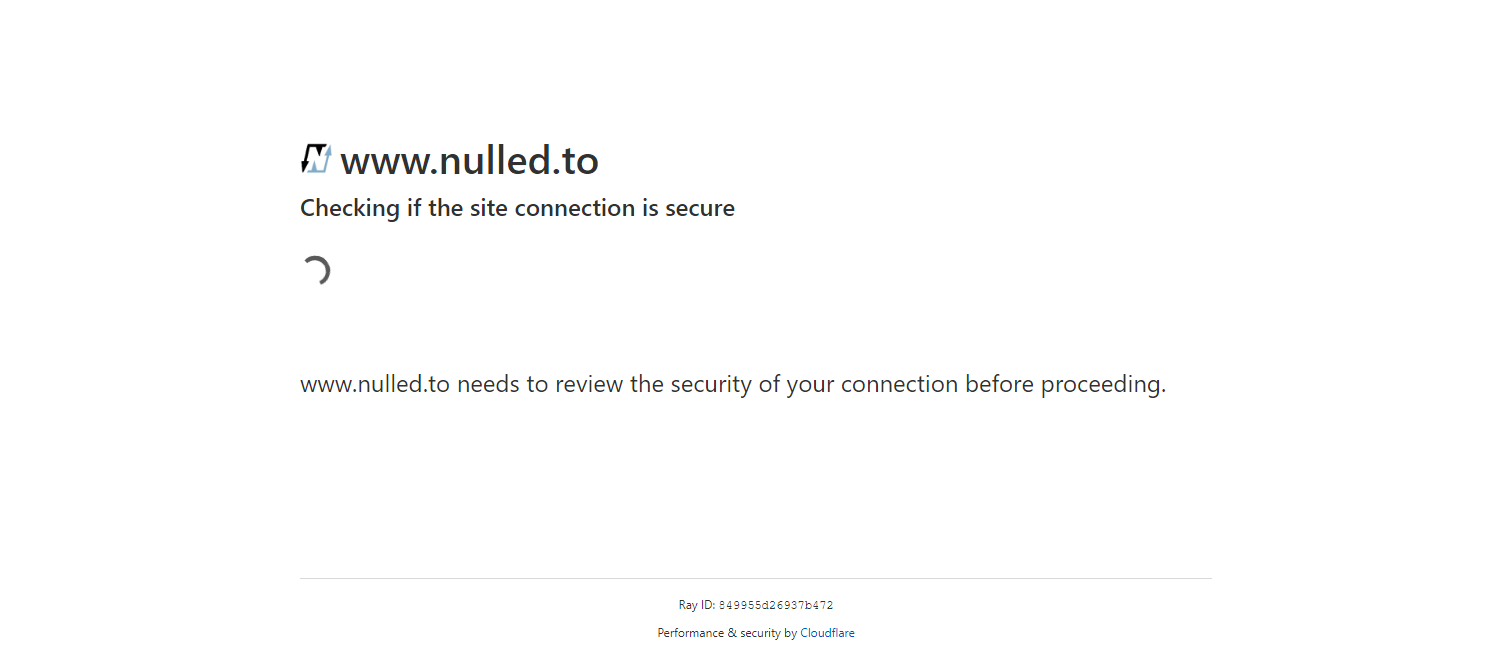Open the Cloudflare link in the footer
This screenshot has width=1512, height=657.
coord(827,633)
